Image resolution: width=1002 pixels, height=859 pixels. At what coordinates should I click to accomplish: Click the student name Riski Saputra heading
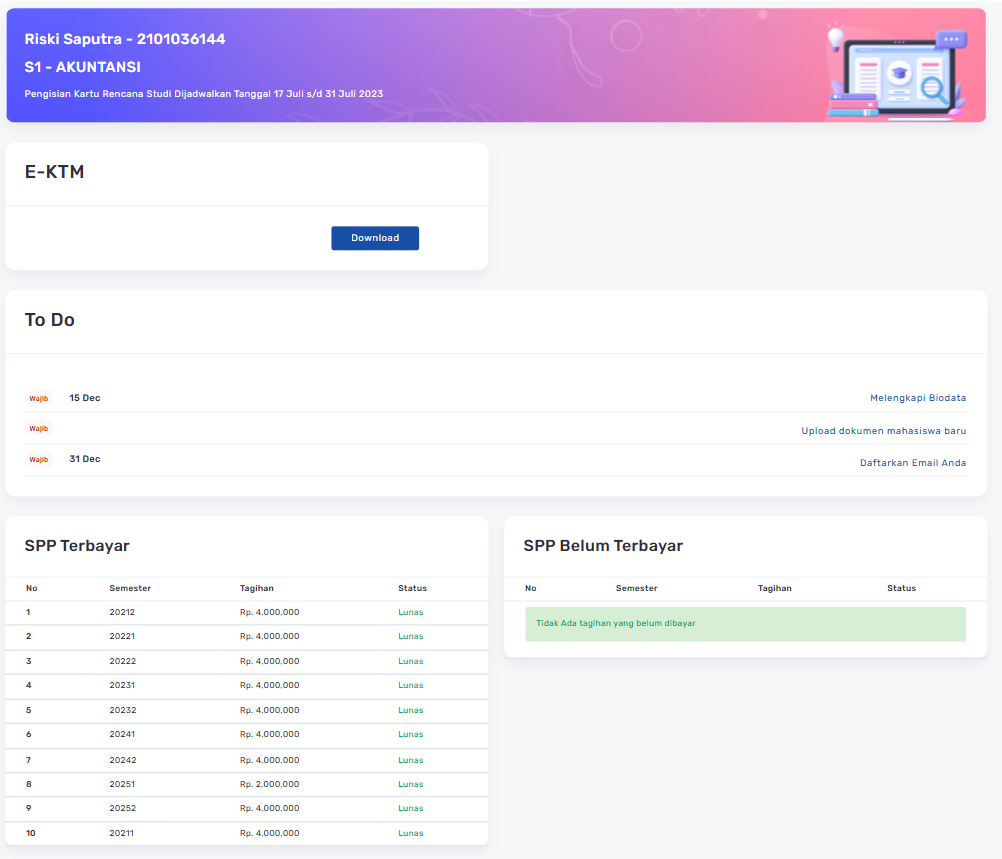(125, 39)
